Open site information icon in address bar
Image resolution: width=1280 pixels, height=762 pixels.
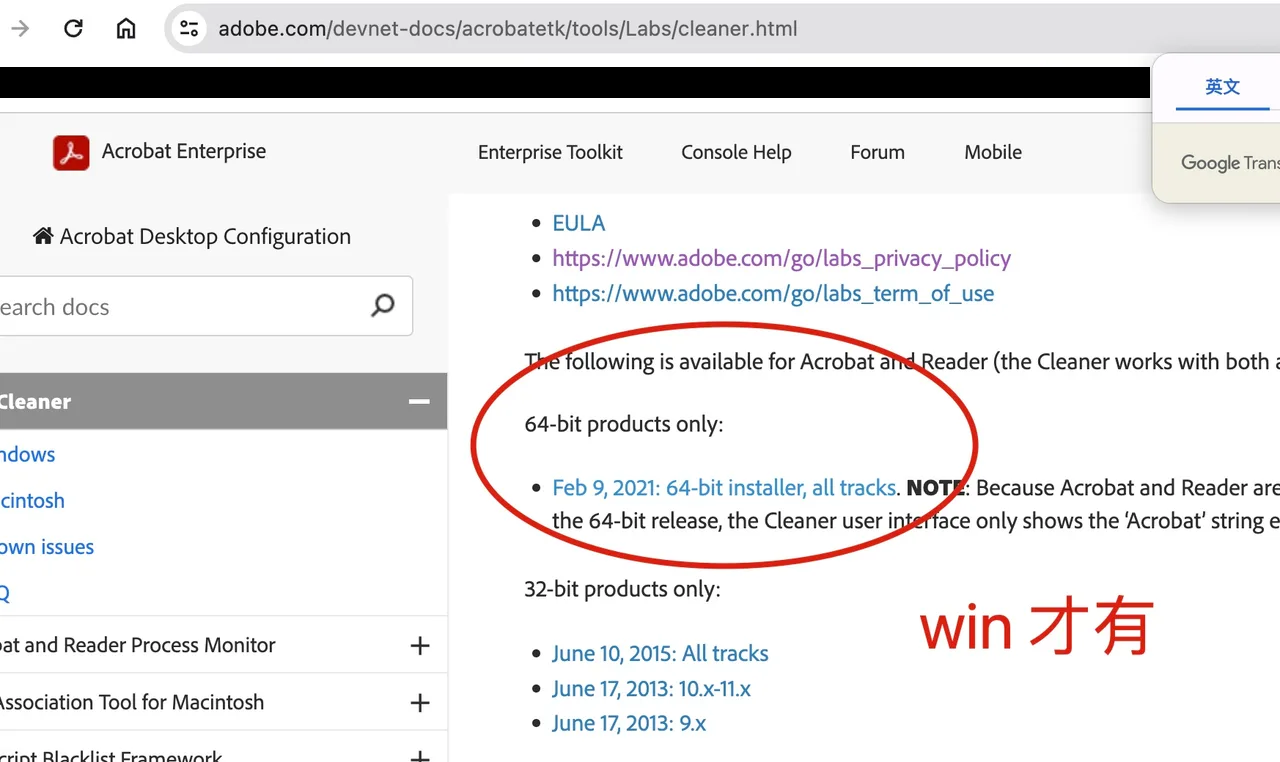tap(190, 28)
